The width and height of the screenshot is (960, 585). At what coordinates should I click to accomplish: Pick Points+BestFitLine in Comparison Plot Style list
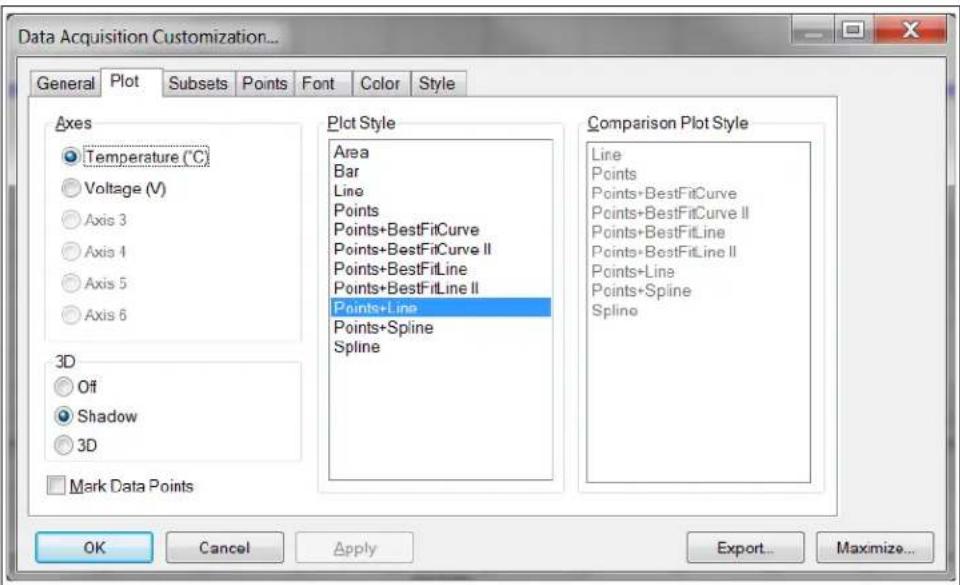(699, 233)
